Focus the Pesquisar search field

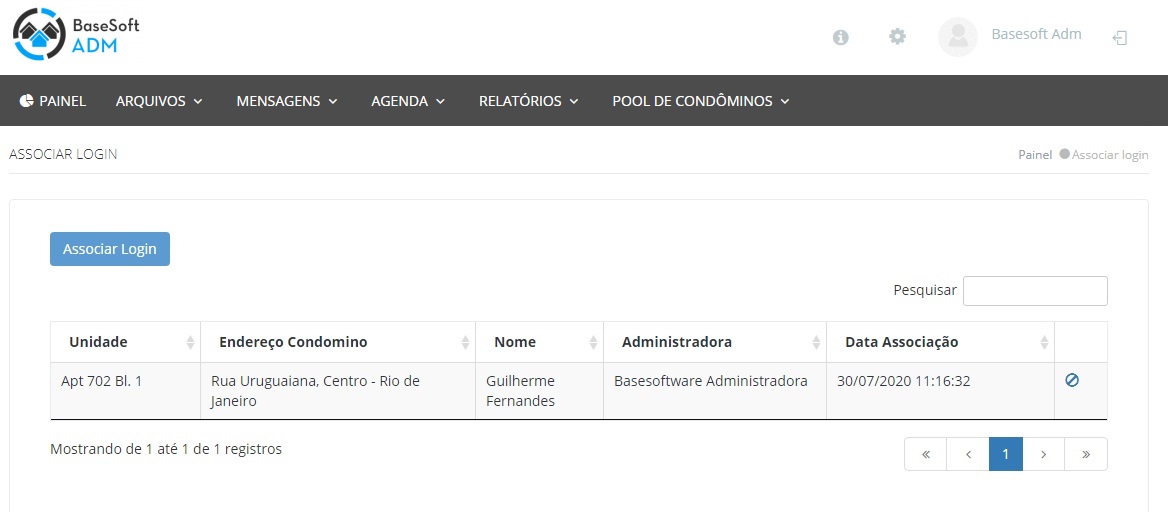(x=1034, y=291)
